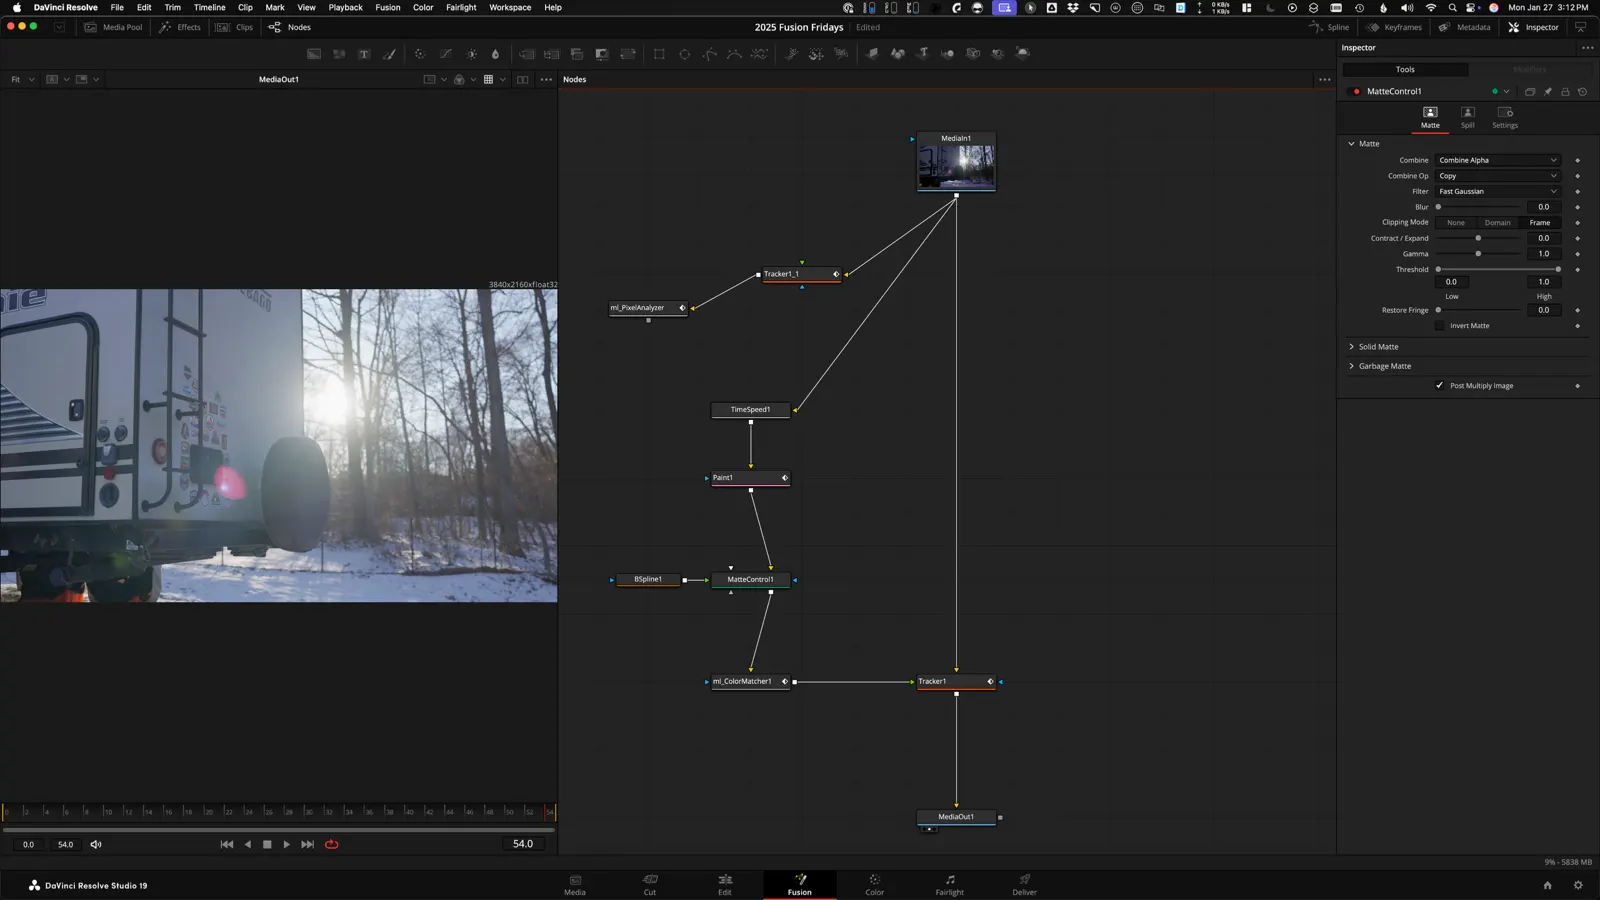1600x900 pixels.
Task: Add a Text 3D node from the toolbar
Action: coord(923,54)
